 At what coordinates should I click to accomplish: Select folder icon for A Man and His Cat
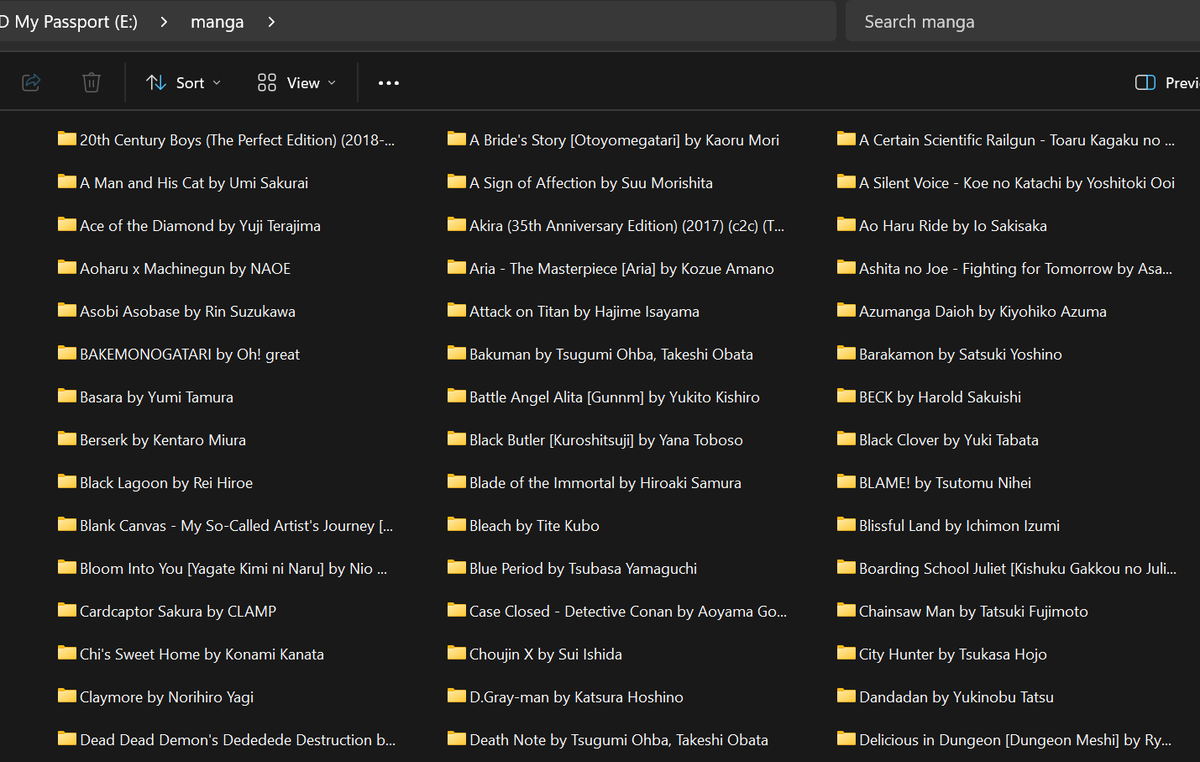click(67, 182)
